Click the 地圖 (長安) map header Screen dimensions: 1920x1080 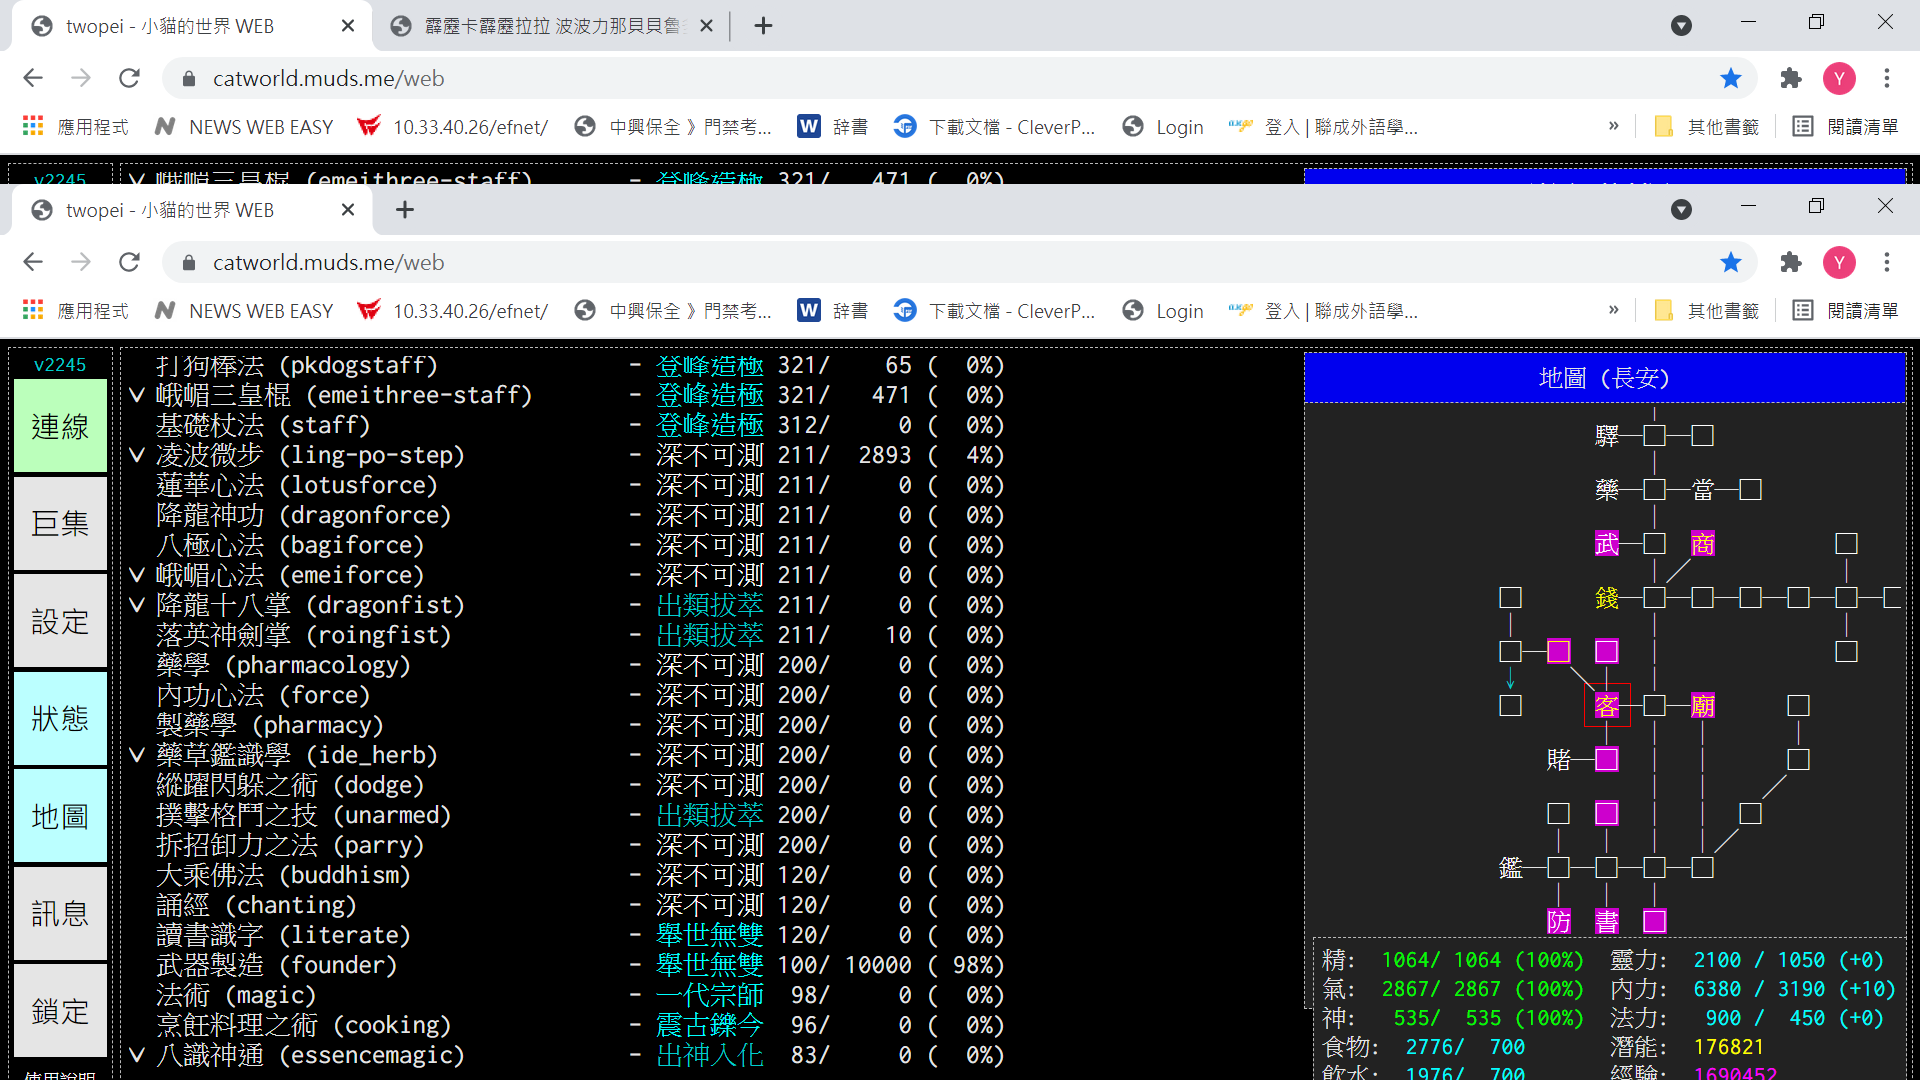coord(1605,378)
